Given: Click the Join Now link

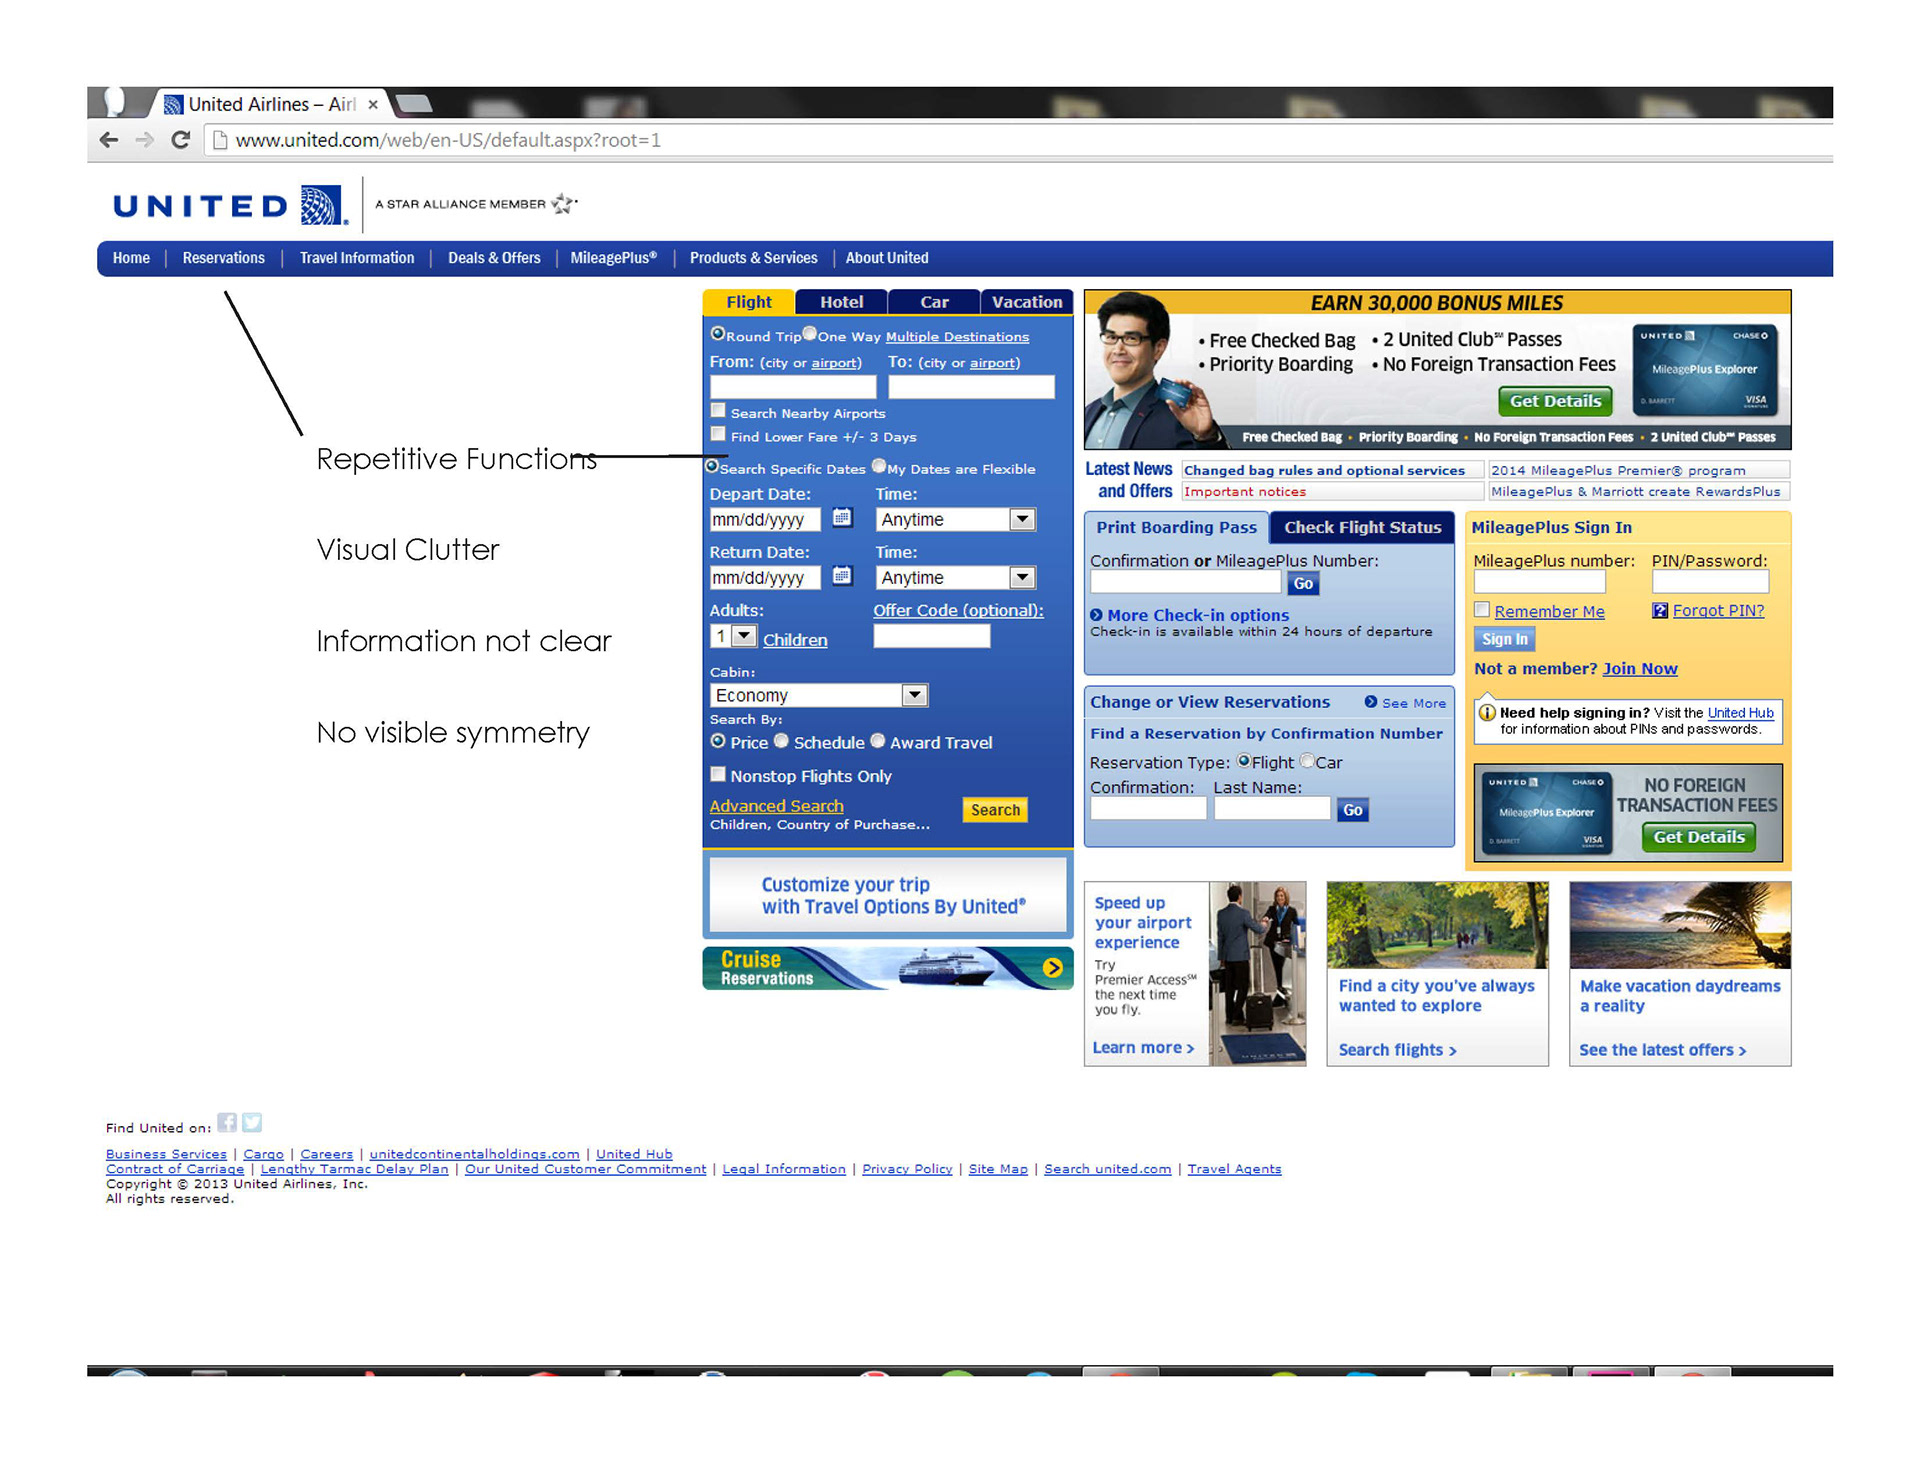Looking at the screenshot, I should pos(1639,669).
